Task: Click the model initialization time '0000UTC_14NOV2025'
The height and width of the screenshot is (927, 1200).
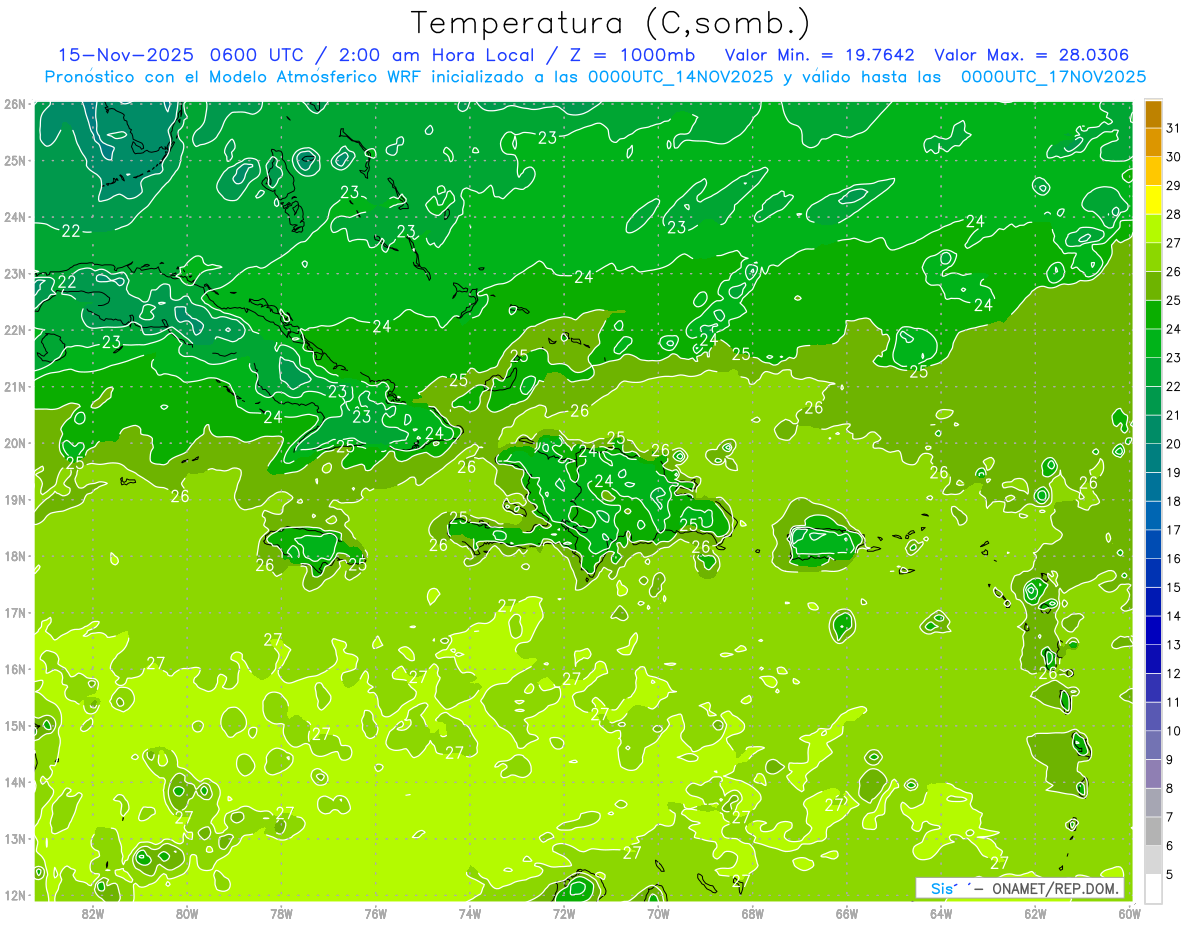Action: (681, 77)
